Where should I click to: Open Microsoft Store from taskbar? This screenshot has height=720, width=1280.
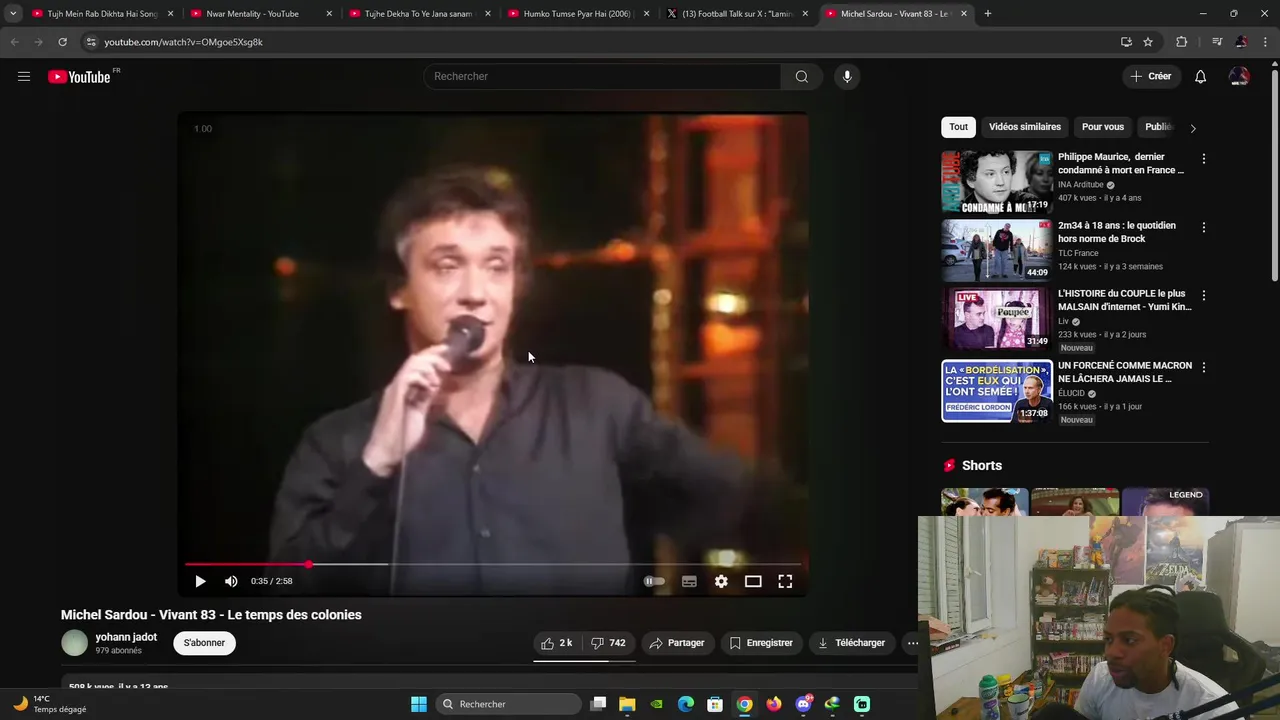[715, 704]
